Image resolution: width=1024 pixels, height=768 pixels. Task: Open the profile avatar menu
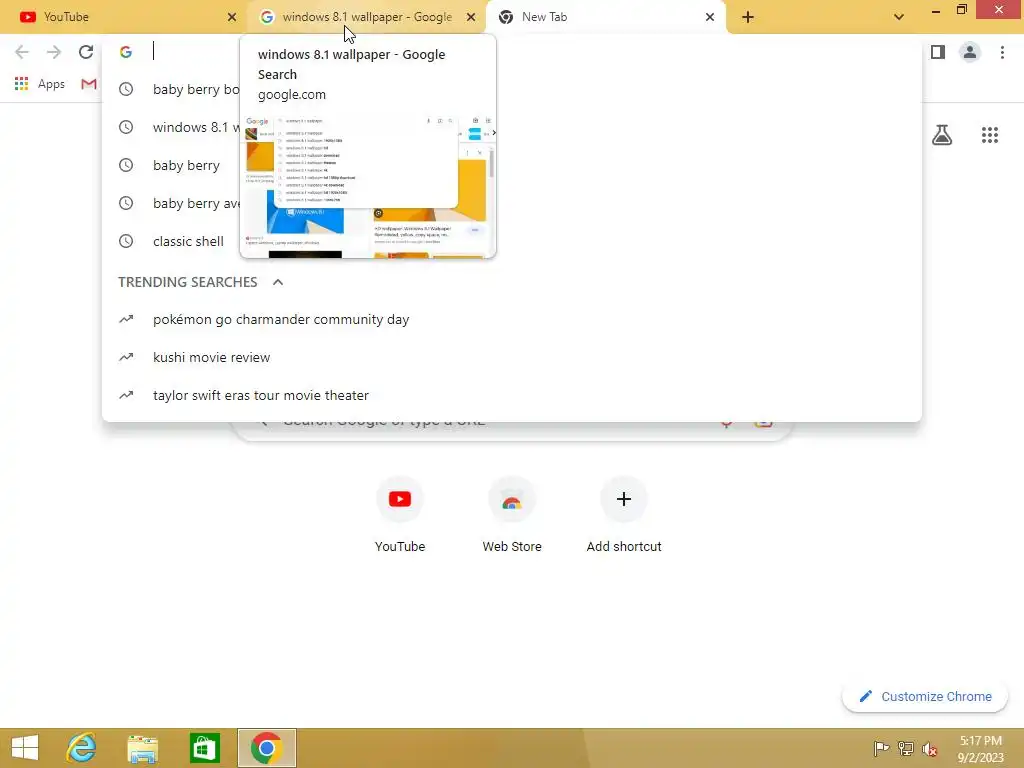point(970,52)
